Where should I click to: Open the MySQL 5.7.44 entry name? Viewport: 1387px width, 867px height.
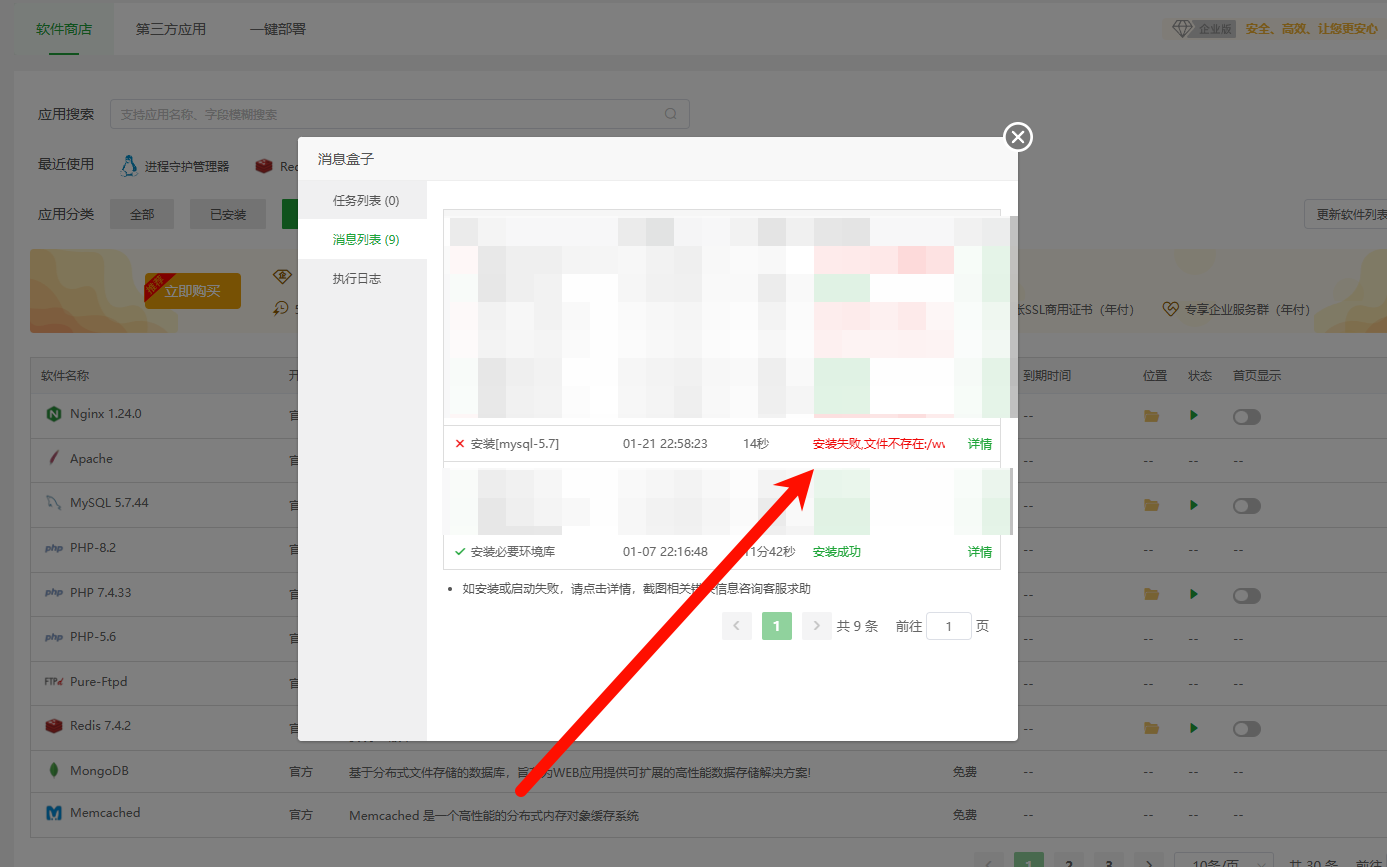[x=109, y=503]
